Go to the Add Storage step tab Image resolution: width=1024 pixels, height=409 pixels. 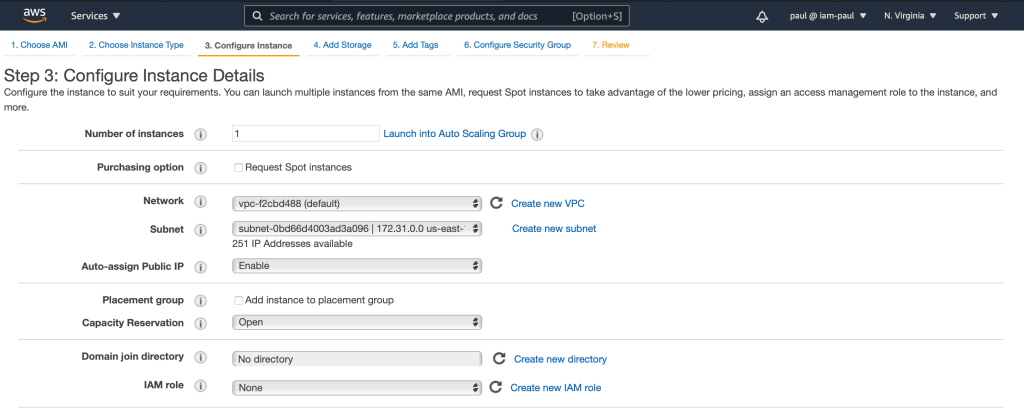[x=342, y=46]
